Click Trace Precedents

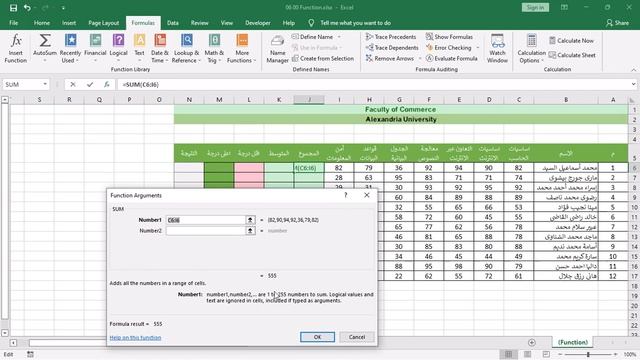coord(391,37)
